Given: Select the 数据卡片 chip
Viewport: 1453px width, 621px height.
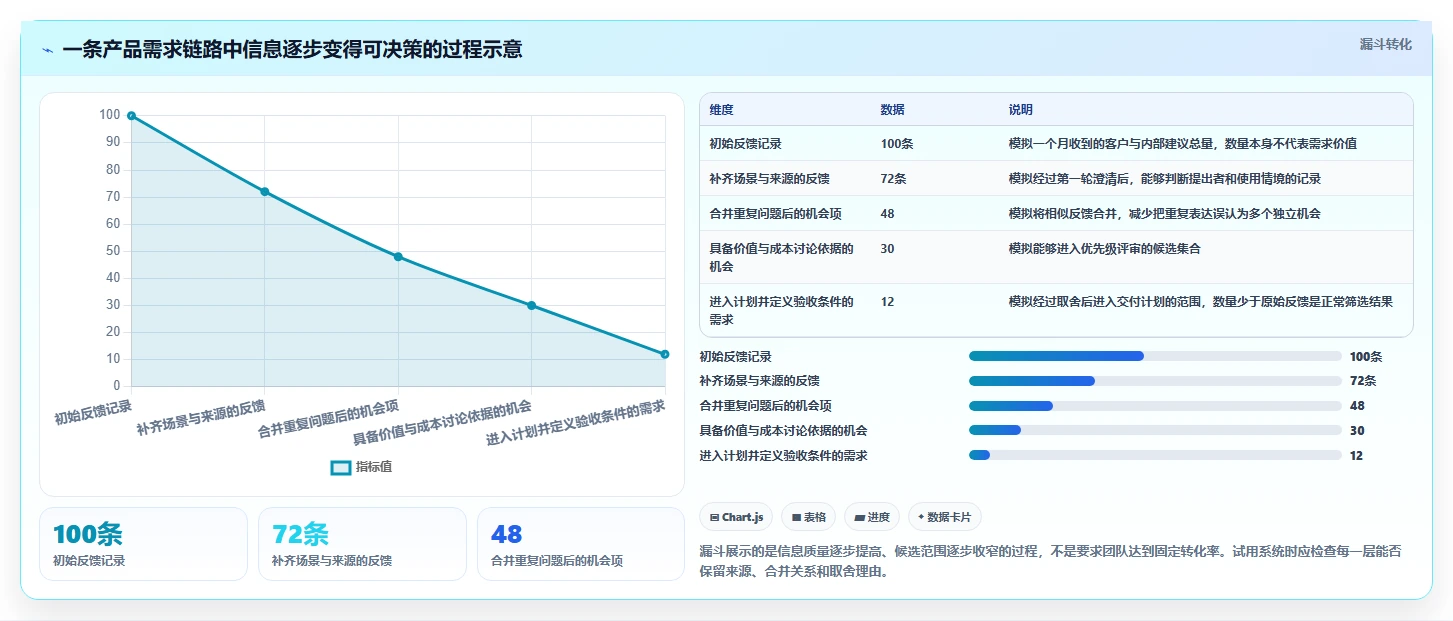Looking at the screenshot, I should (x=945, y=517).
